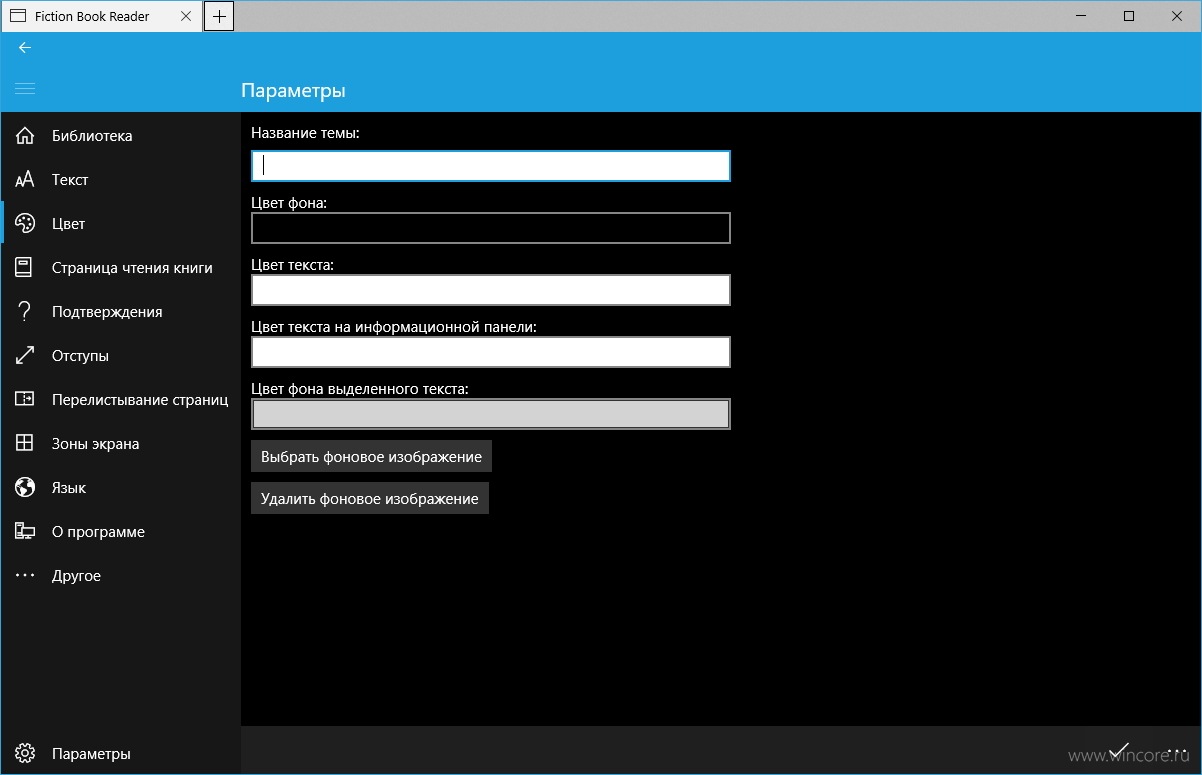Click the Название темы label
Screen dimensions: 1202x775
click(305, 133)
